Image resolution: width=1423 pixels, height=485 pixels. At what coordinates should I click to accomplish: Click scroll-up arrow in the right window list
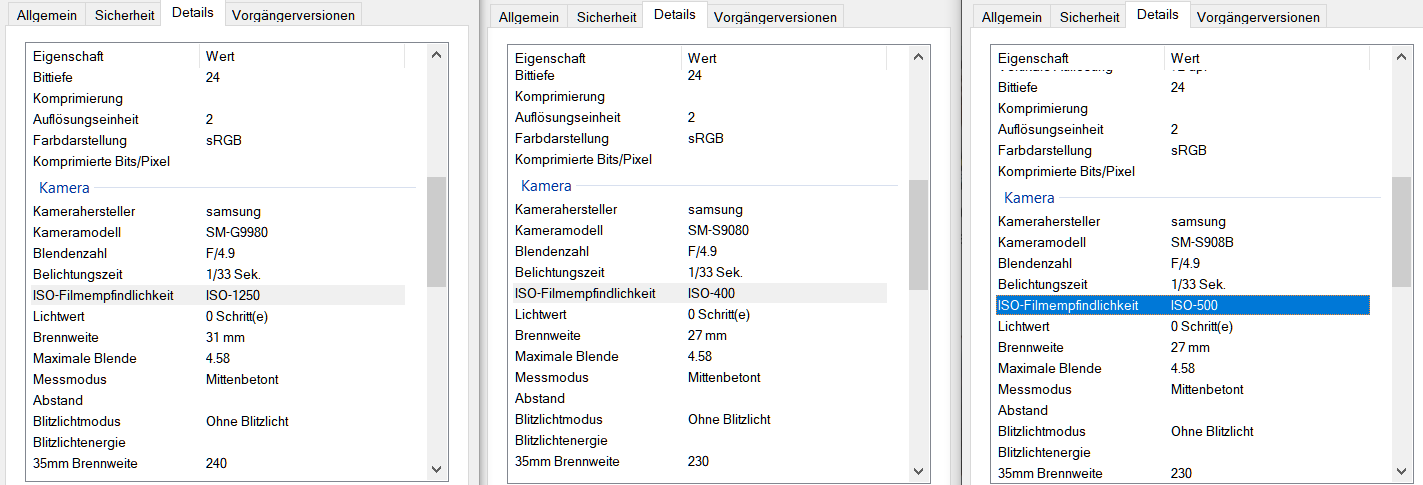pos(1402,57)
